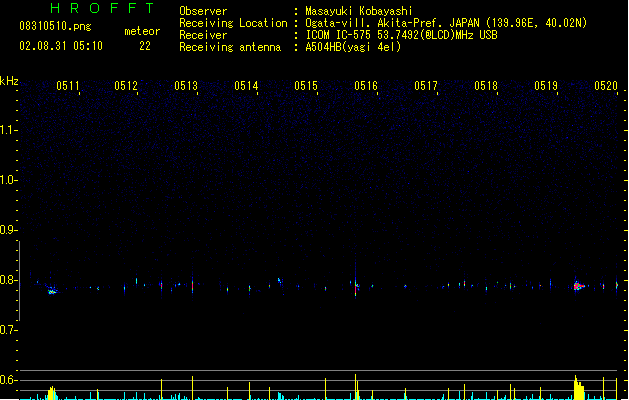Click the Receiving antenna label
The image size is (629, 400).
230,47
